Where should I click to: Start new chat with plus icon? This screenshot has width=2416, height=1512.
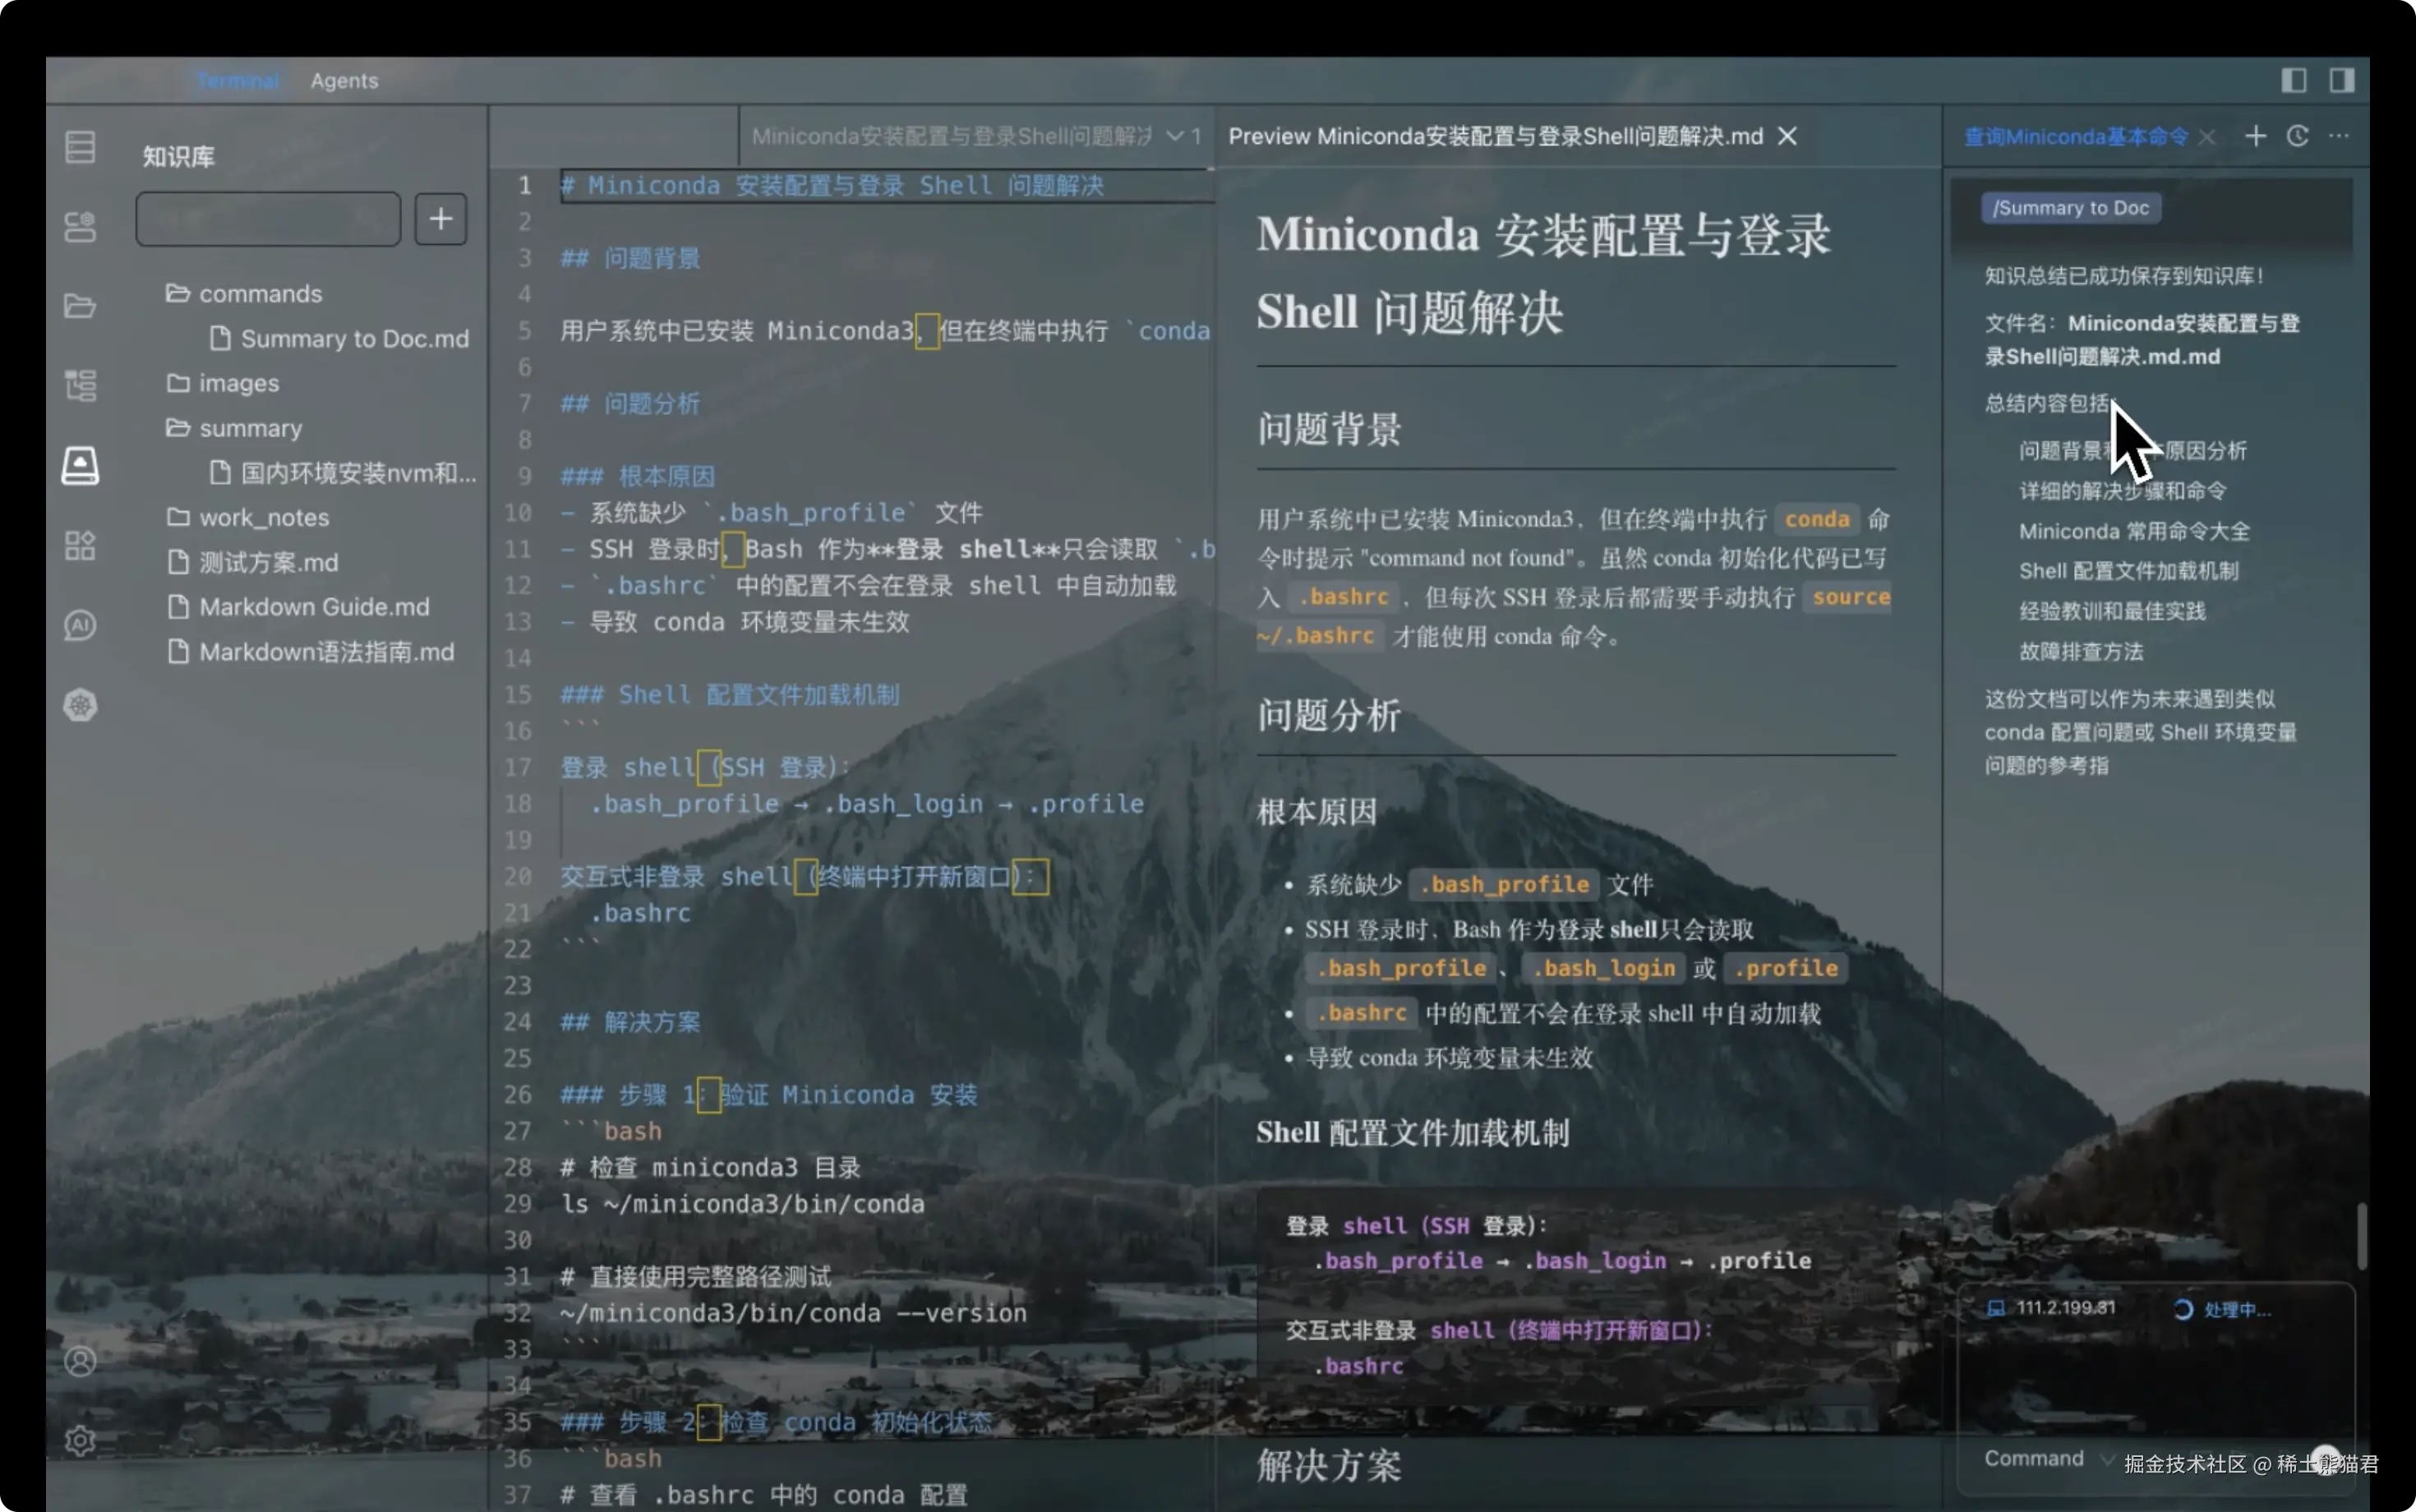2255,136
